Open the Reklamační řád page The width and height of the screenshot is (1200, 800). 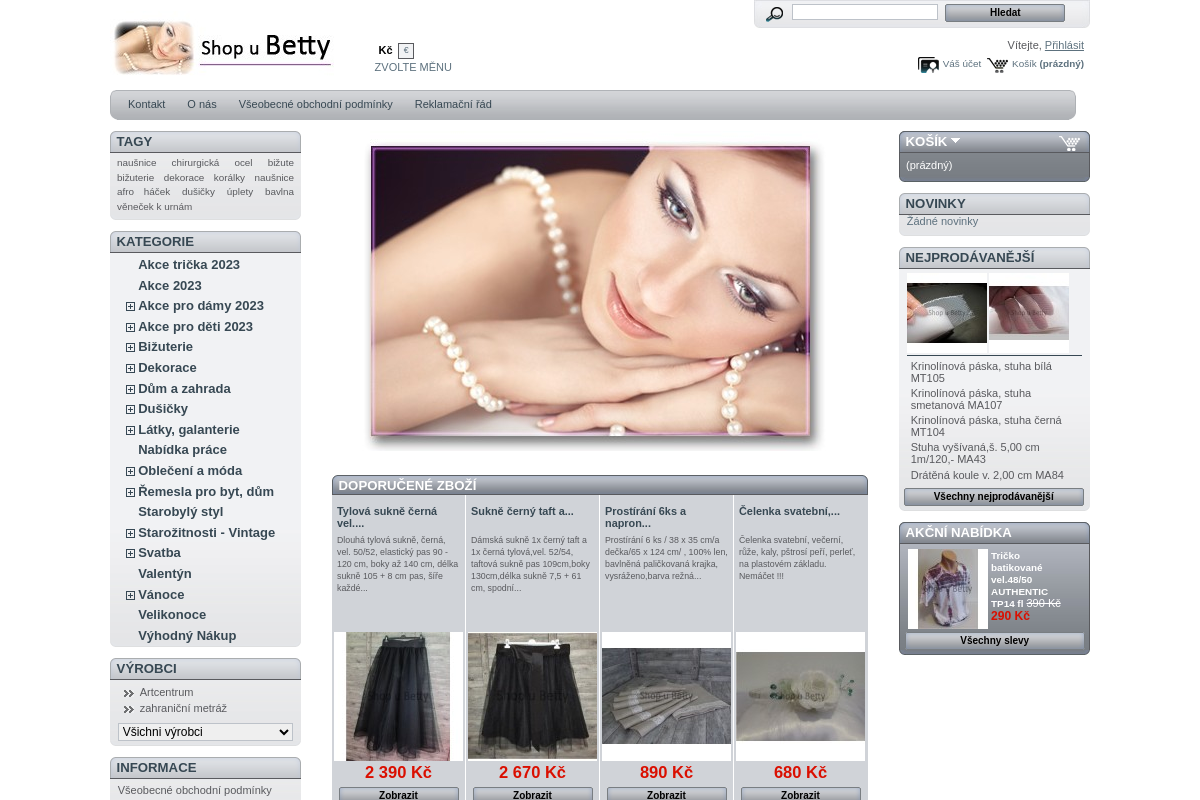(452, 104)
